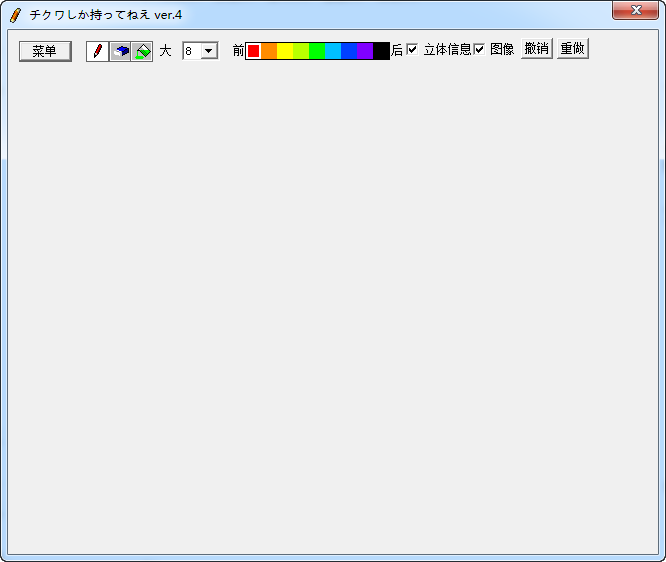Pick the yellow color swatch
This screenshot has height=562, width=666.
click(285, 51)
